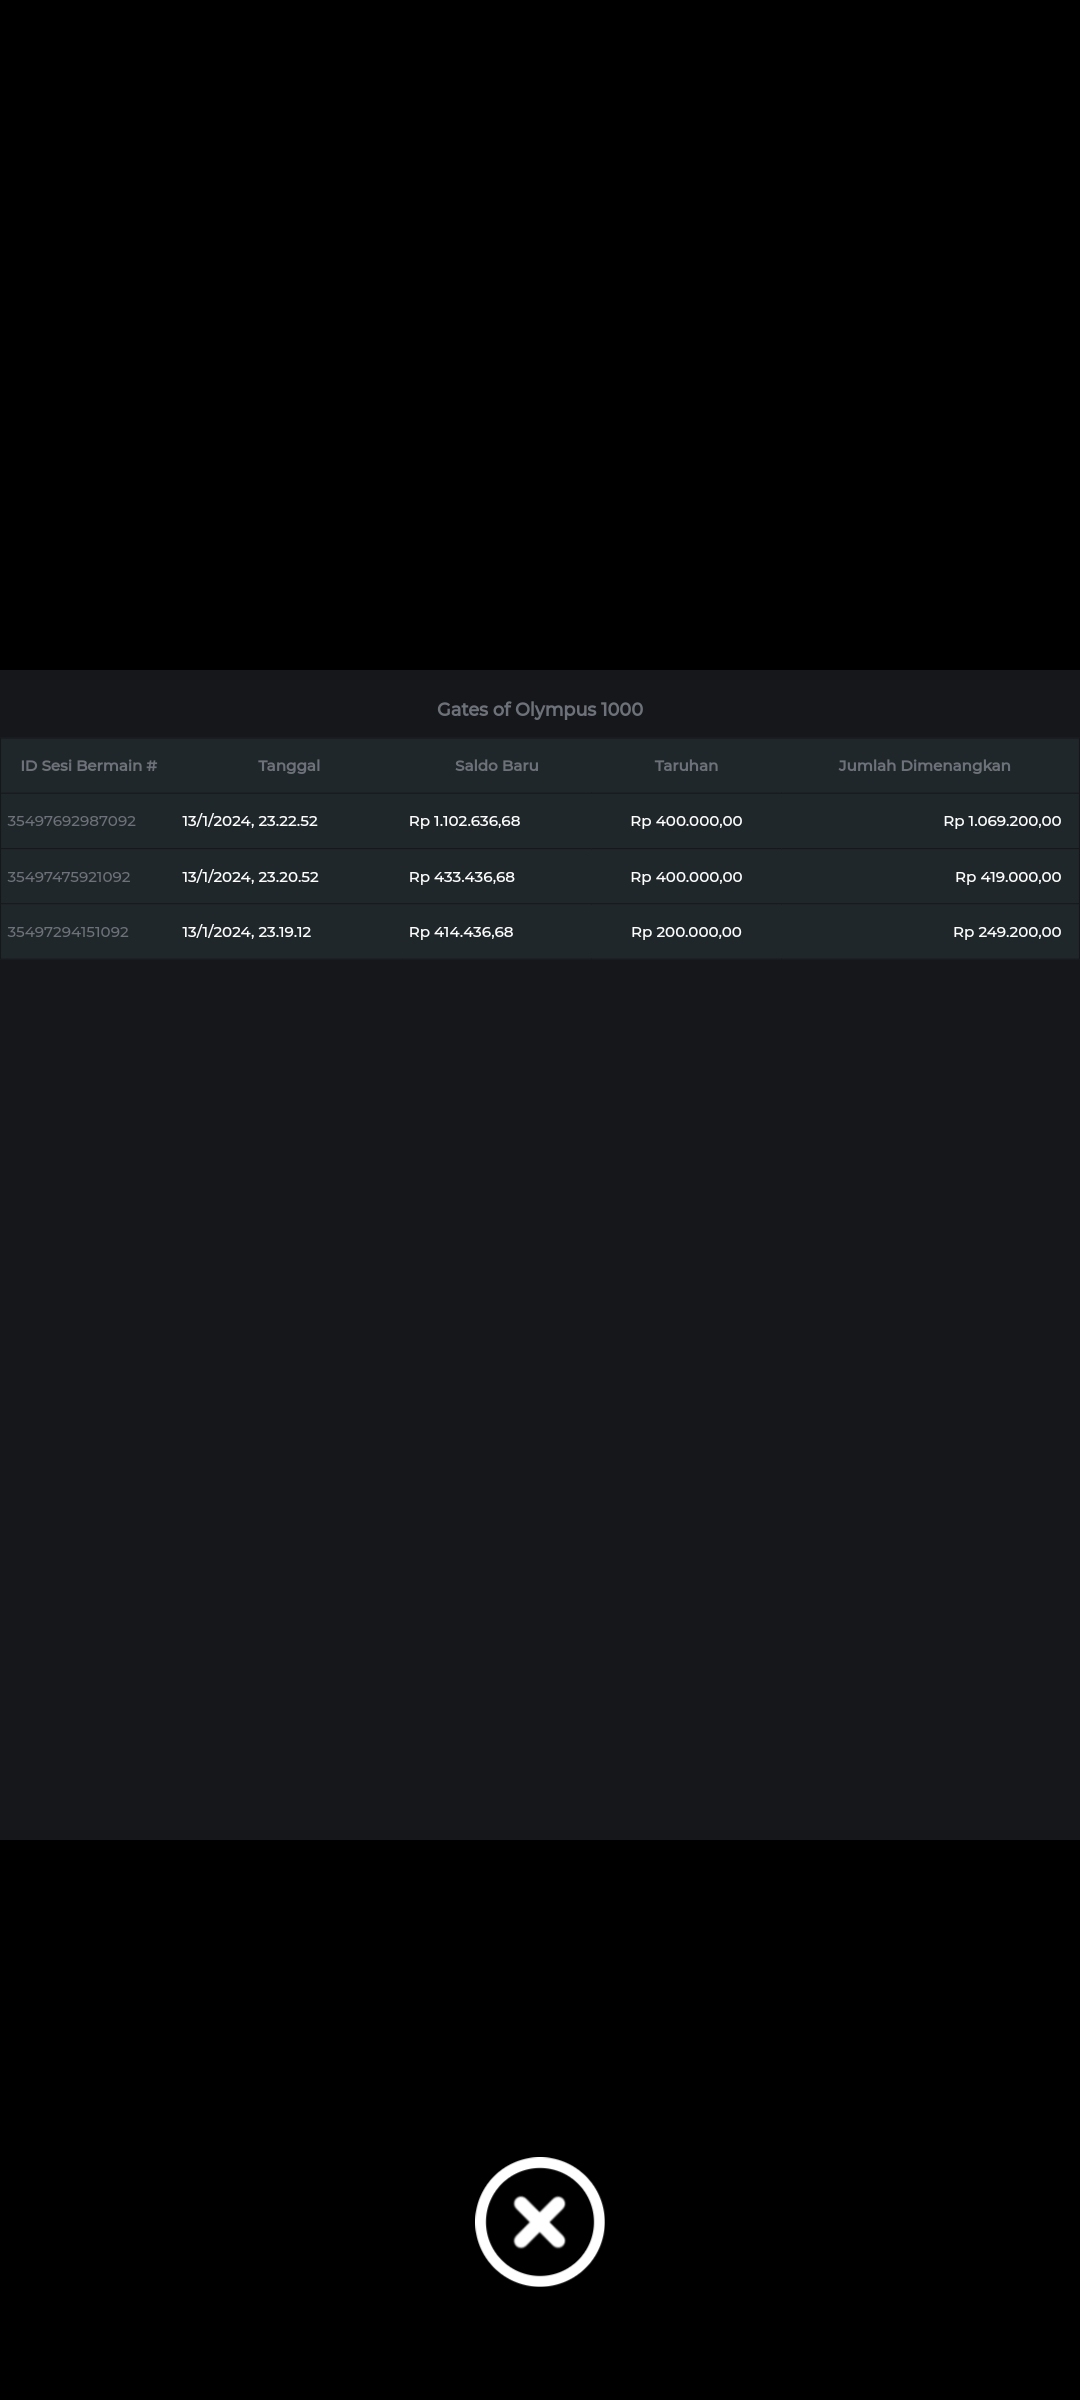Select the date 13/1/2024, 23.22.52
The image size is (1080, 2400).
click(250, 821)
